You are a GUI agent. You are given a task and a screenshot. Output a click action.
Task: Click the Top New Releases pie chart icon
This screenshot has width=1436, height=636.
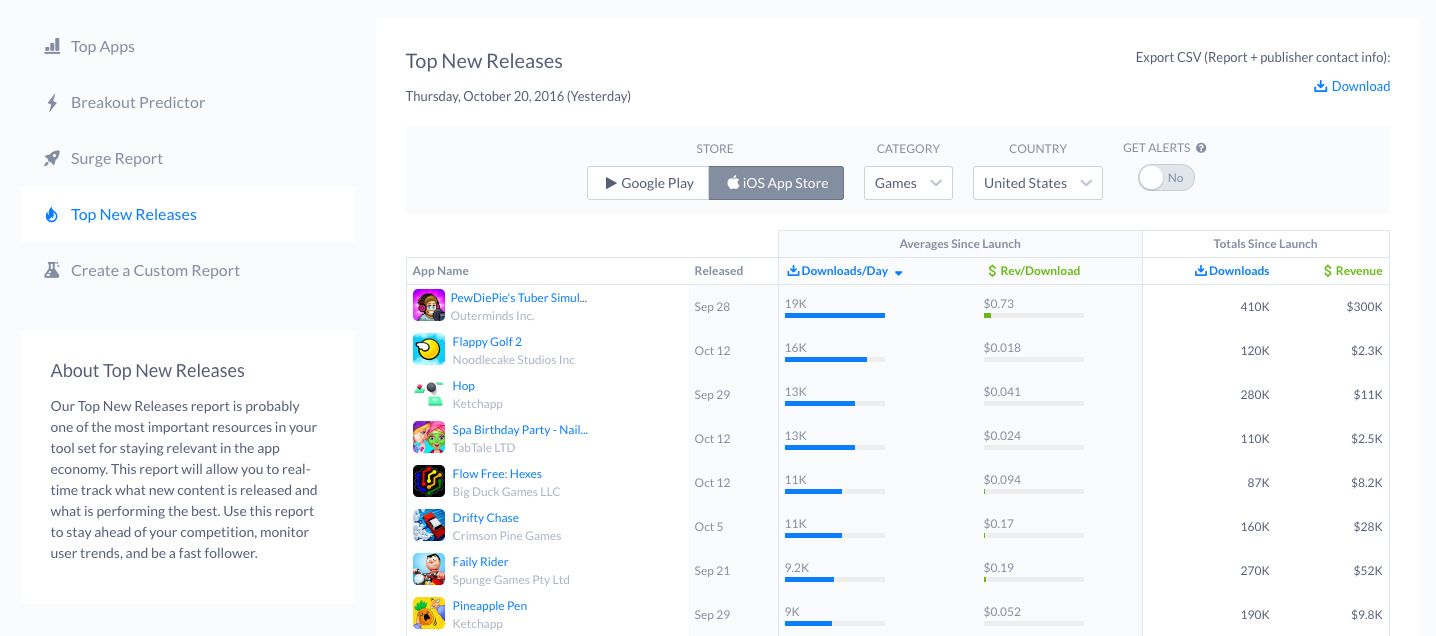52,214
